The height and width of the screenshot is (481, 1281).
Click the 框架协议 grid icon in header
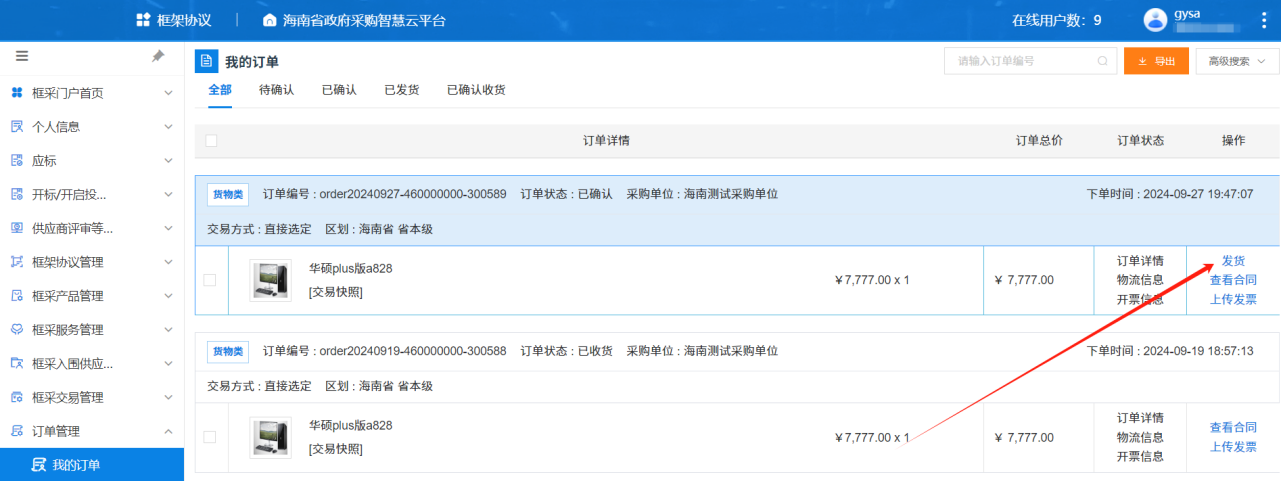(x=143, y=20)
